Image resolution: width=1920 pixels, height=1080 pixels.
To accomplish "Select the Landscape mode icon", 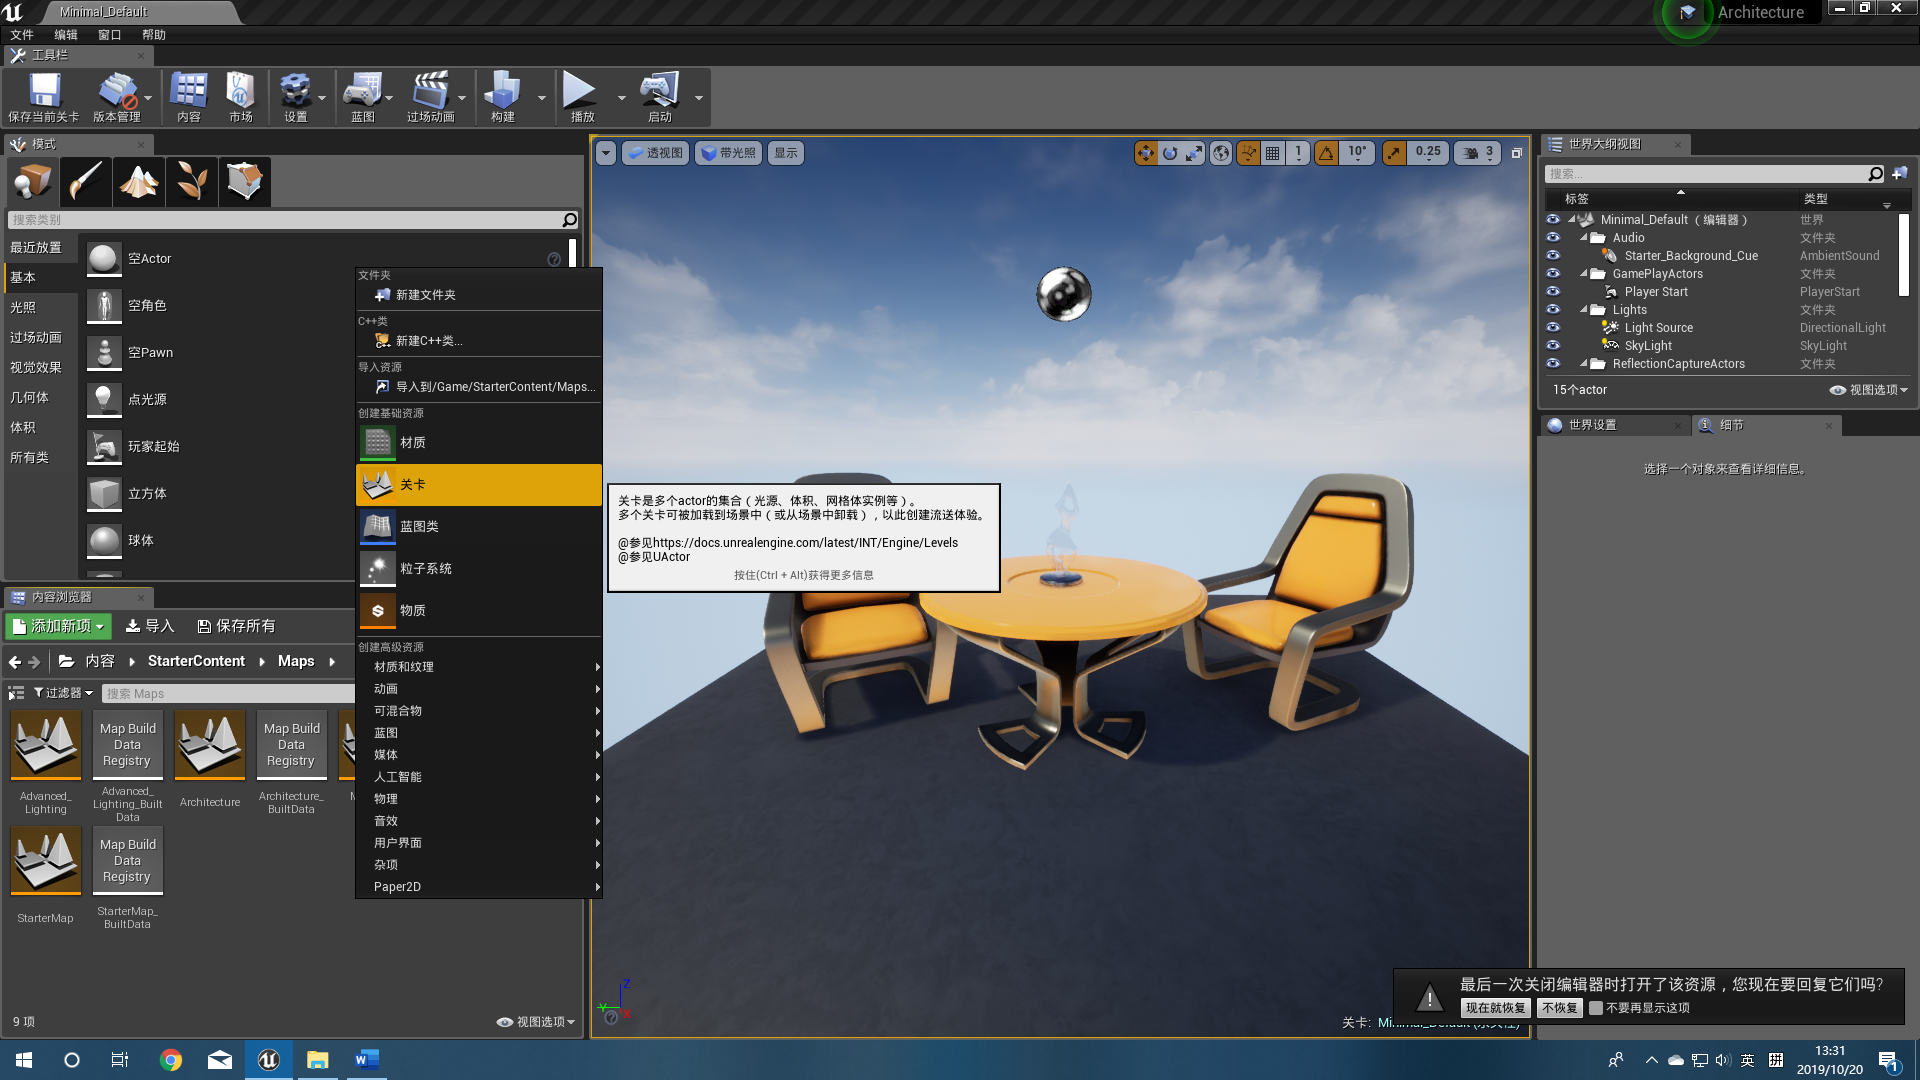I will tap(138, 182).
